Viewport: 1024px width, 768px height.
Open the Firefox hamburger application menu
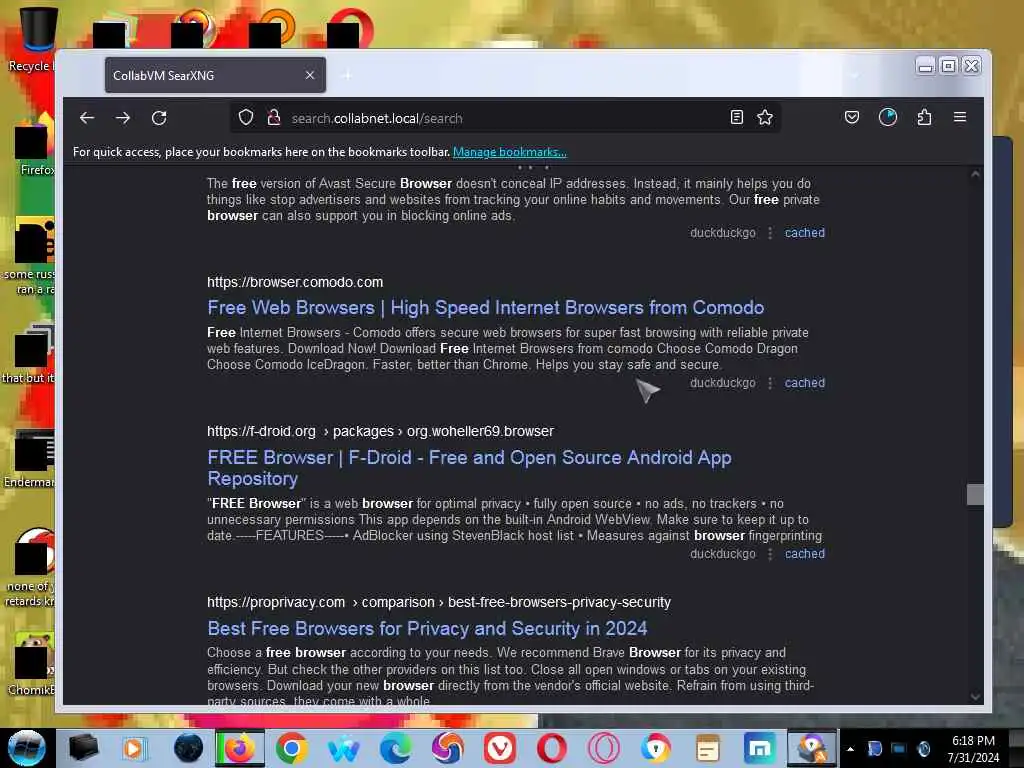(x=959, y=118)
